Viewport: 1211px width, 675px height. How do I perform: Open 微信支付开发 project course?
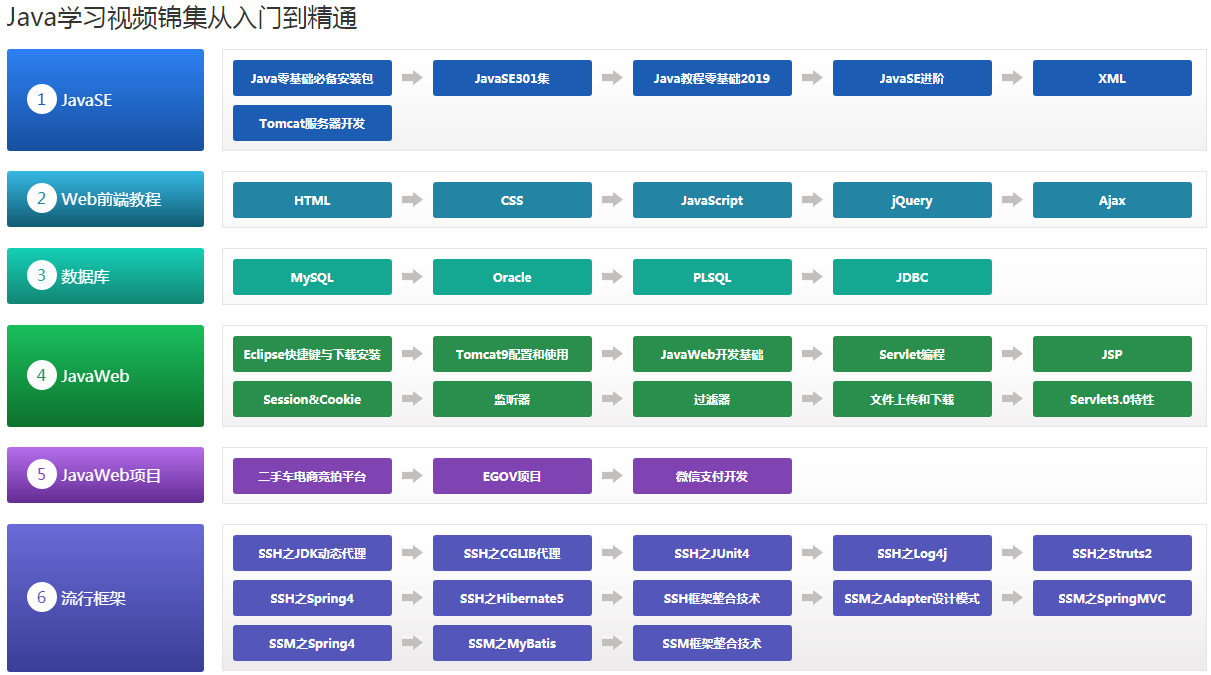[712, 476]
